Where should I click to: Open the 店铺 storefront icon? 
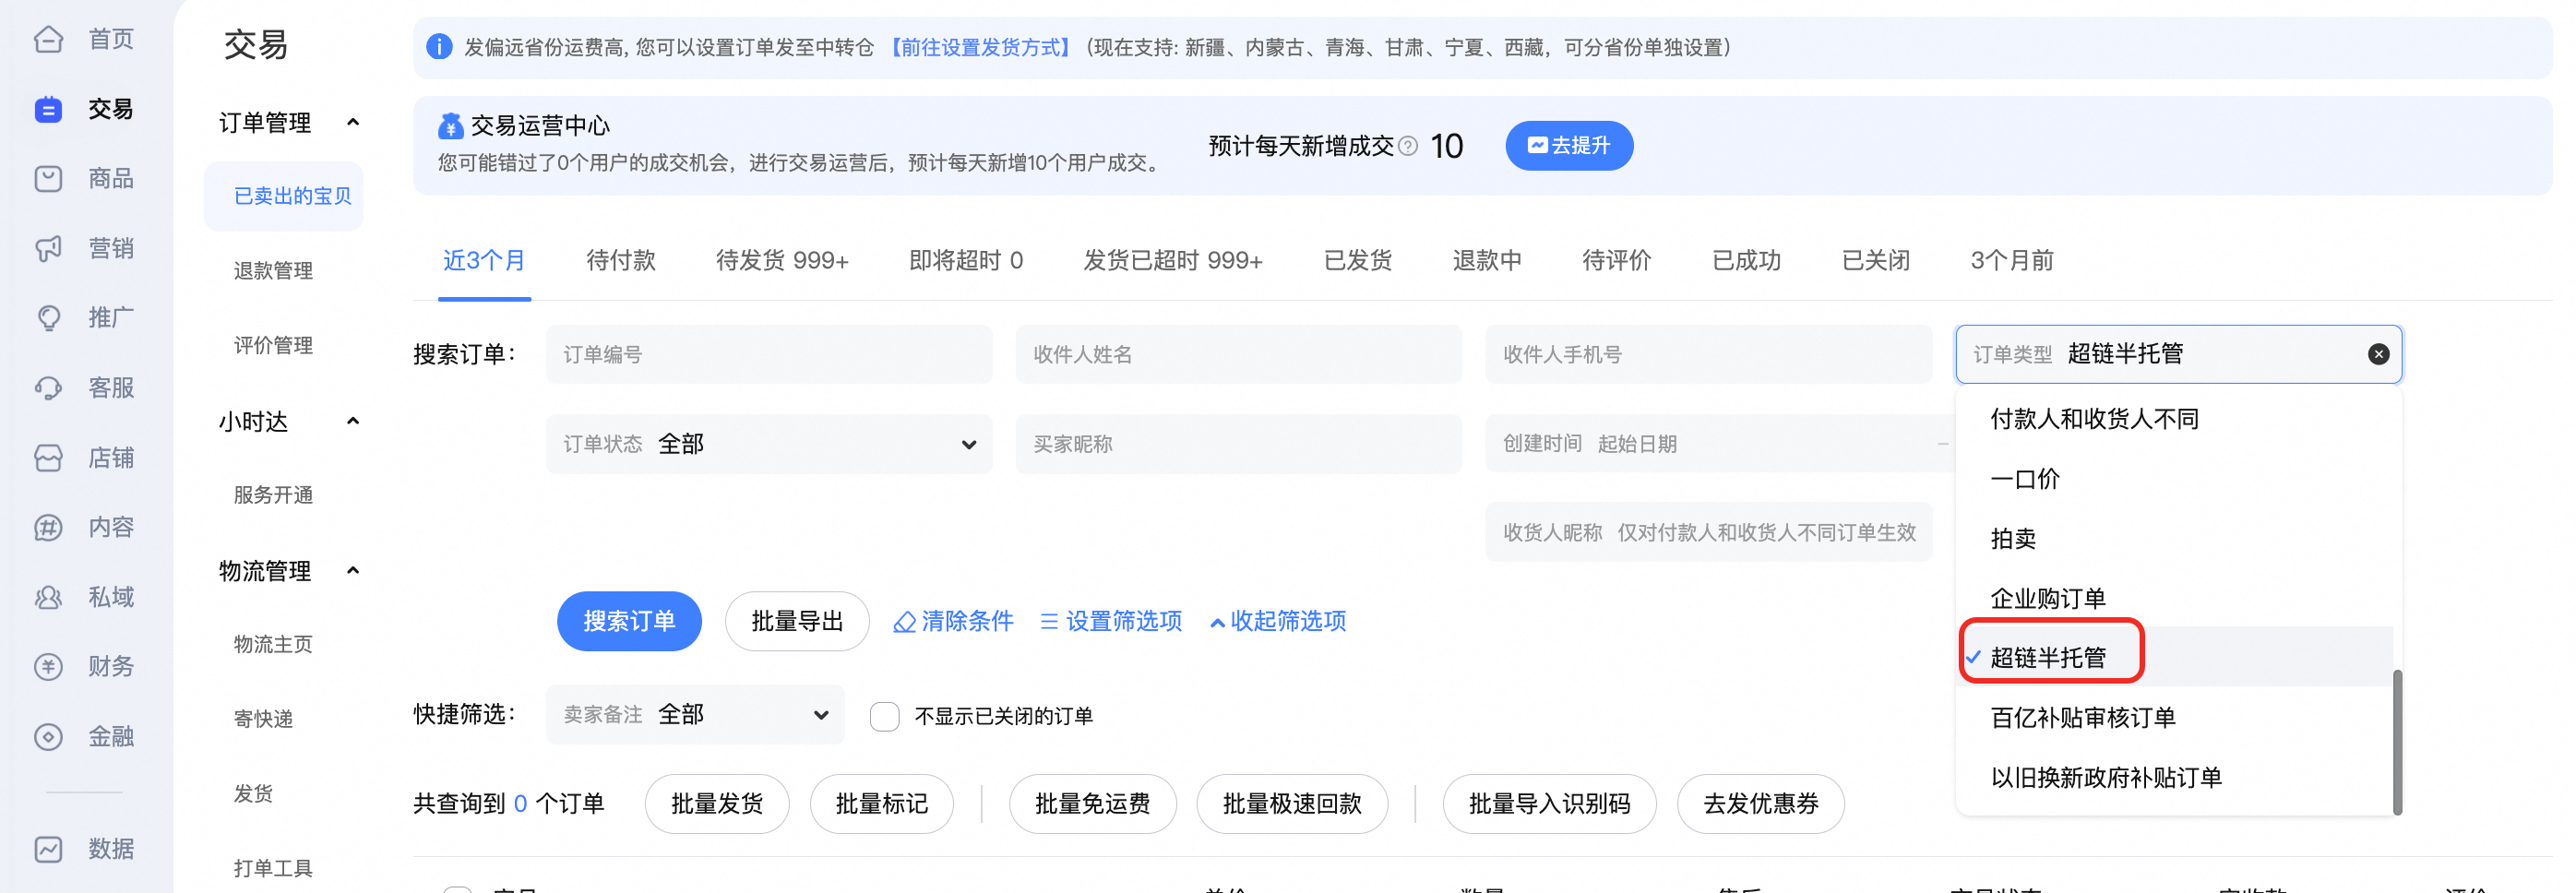(x=48, y=458)
